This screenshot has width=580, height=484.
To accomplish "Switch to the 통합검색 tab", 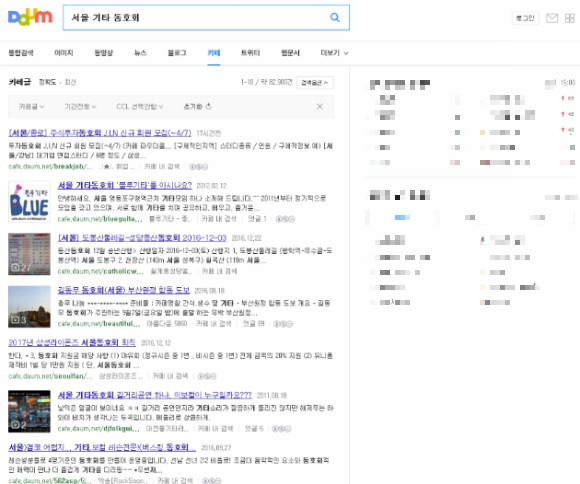I will (x=21, y=53).
